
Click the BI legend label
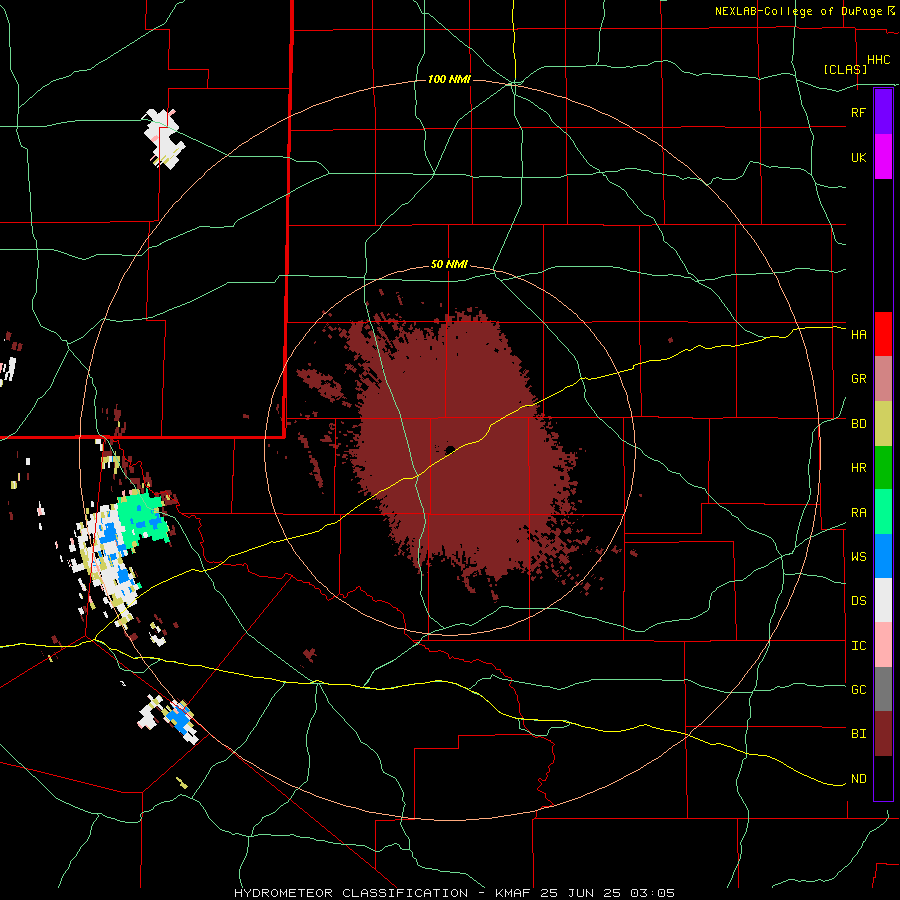[858, 734]
